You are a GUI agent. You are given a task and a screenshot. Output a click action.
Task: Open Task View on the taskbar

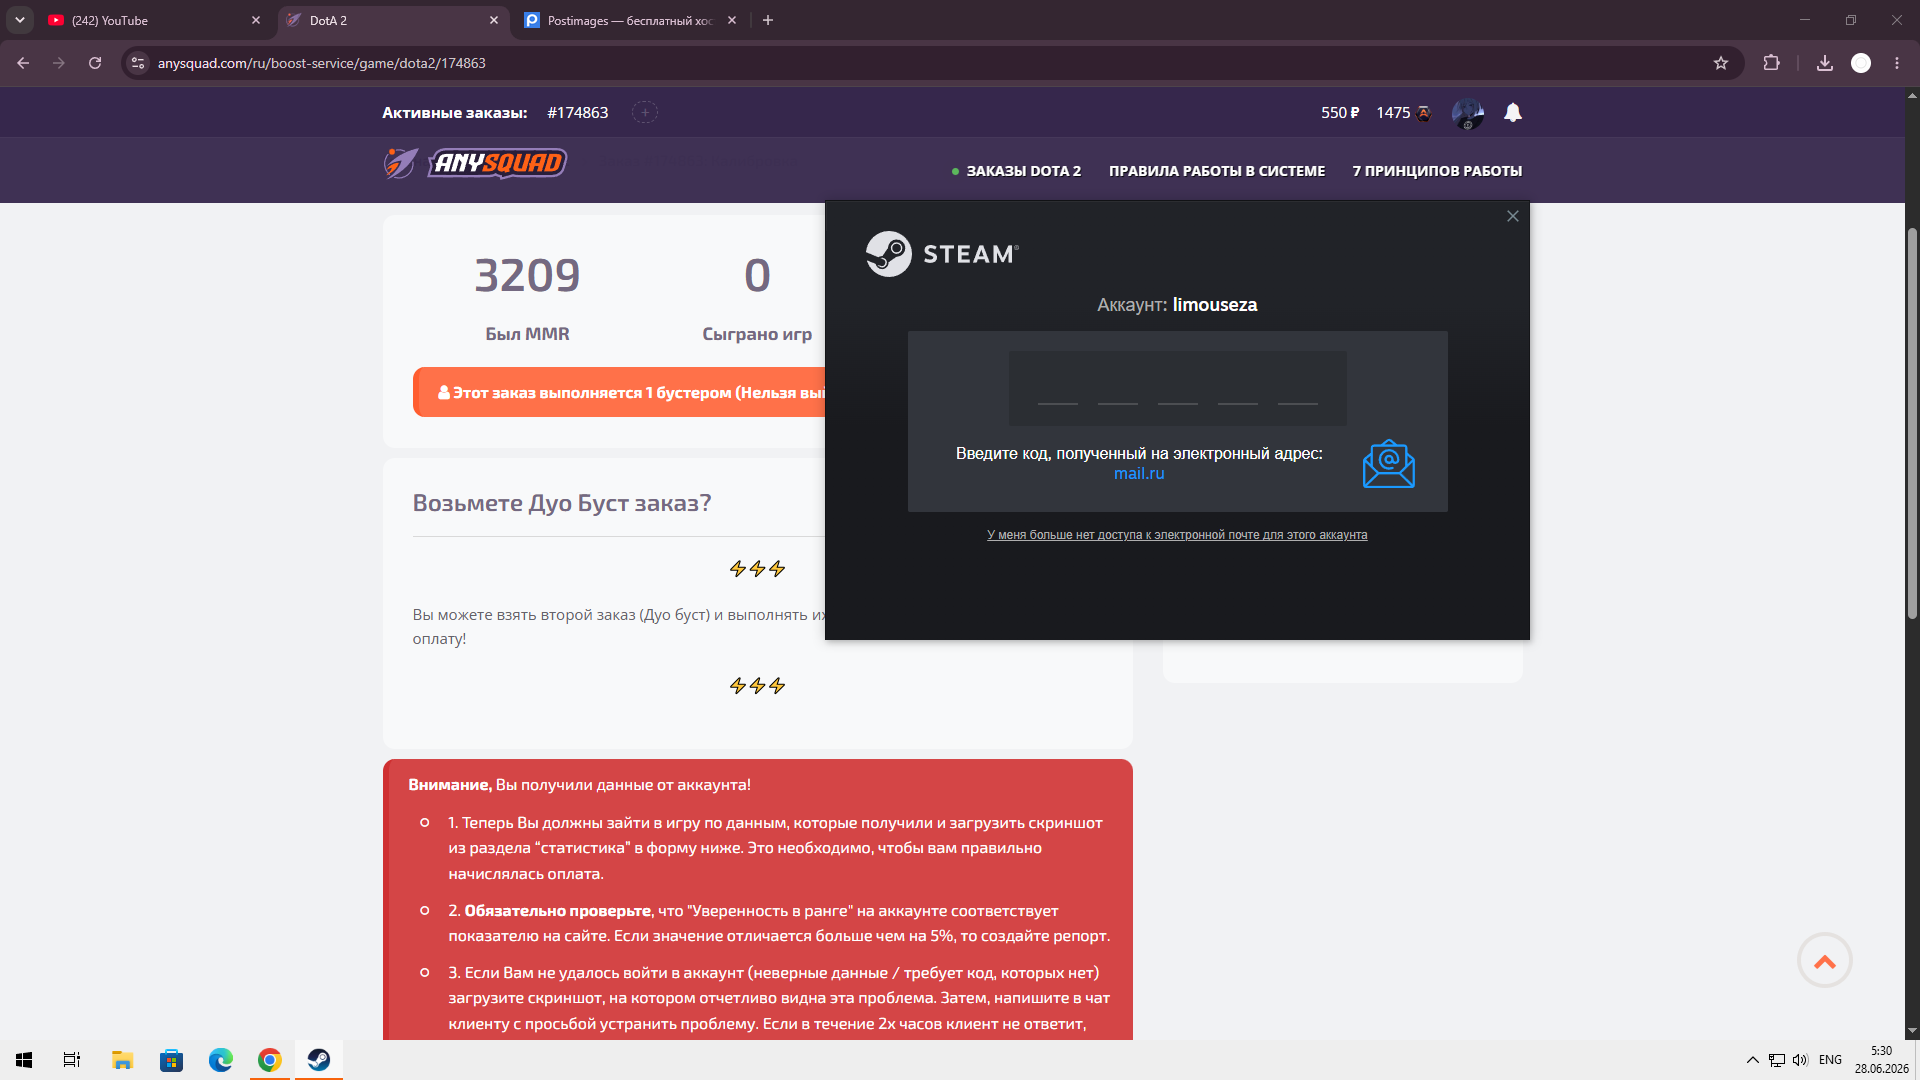pyautogui.click(x=72, y=1060)
